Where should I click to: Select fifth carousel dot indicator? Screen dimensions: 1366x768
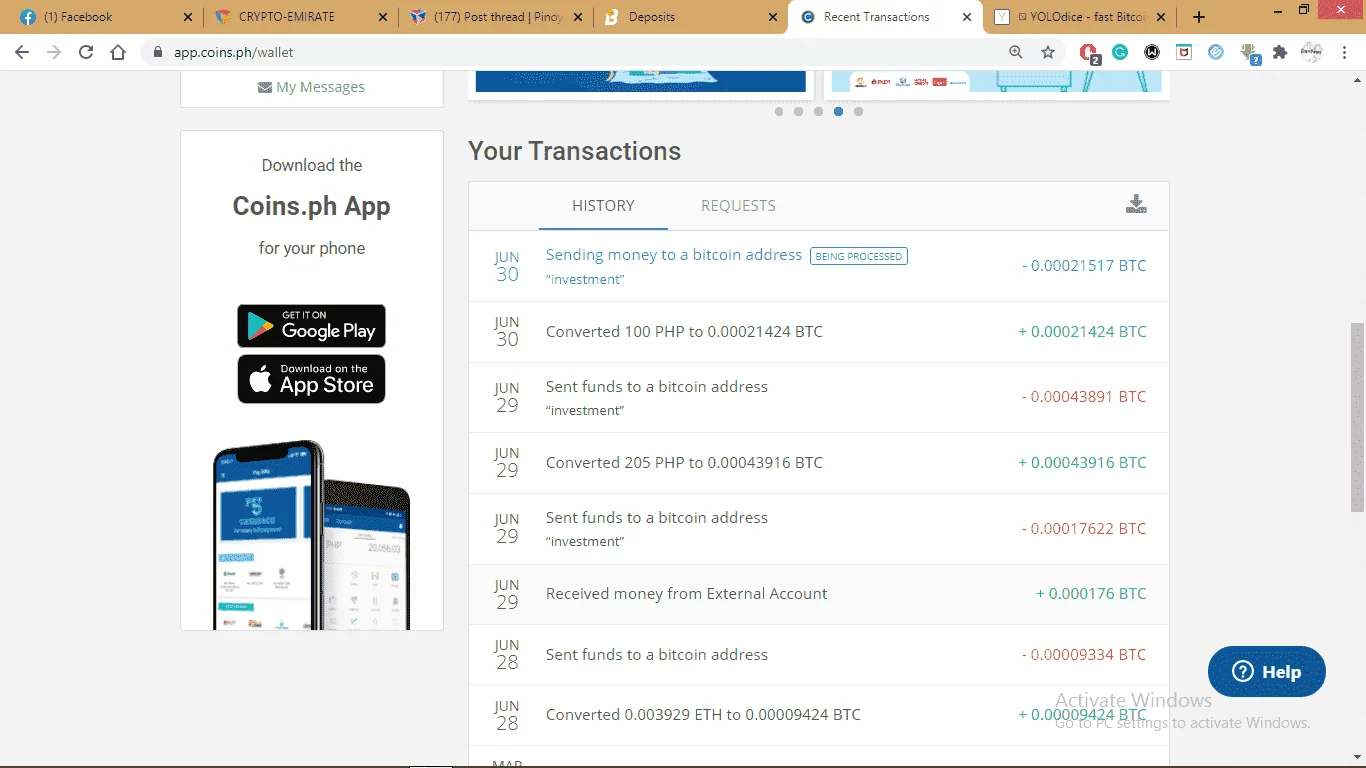point(858,111)
